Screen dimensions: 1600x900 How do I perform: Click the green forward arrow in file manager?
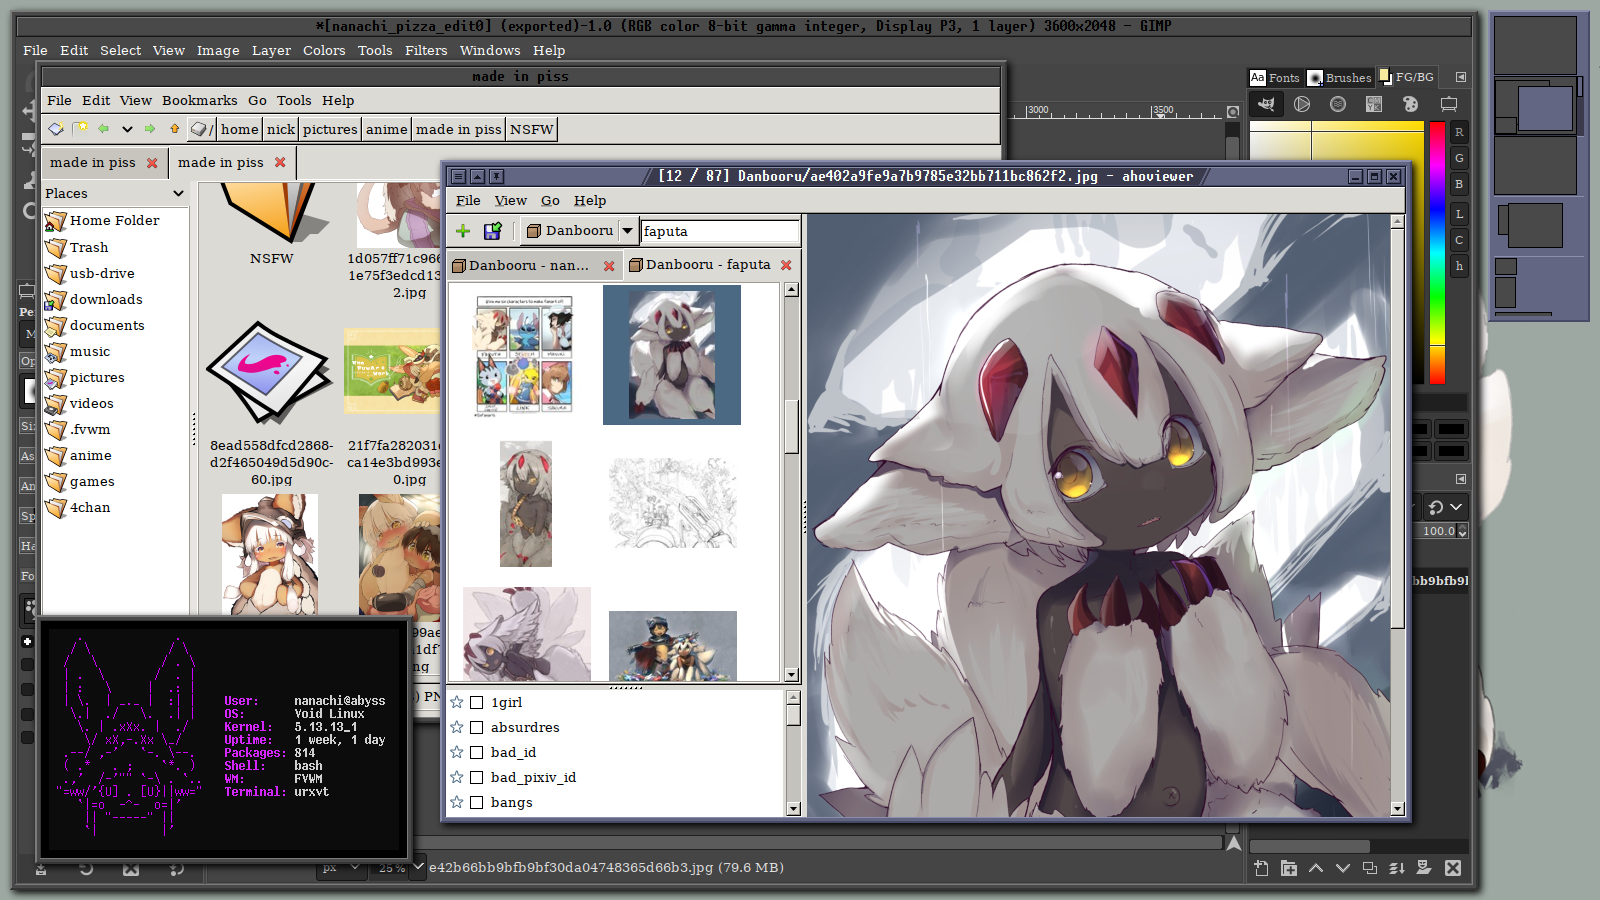point(150,129)
